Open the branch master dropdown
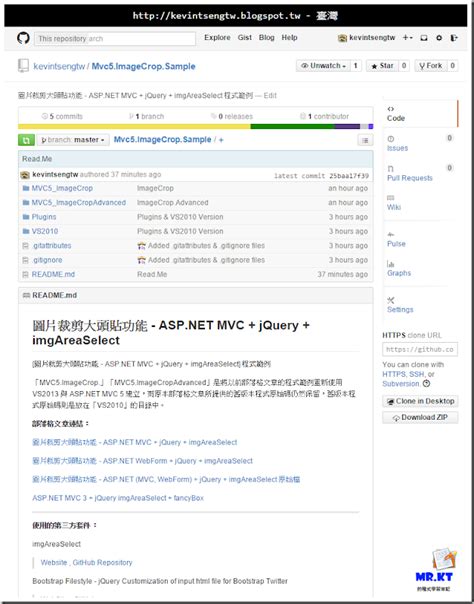 tap(73, 140)
